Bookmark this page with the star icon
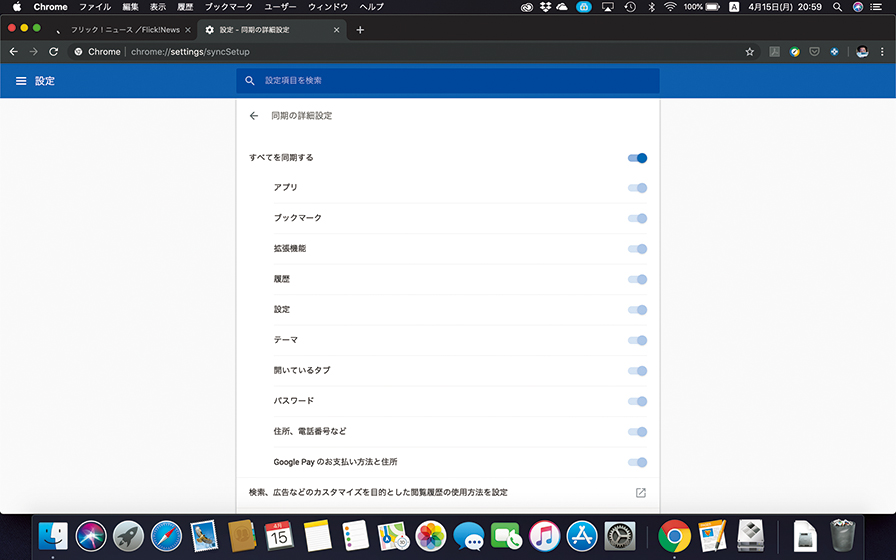 750,52
